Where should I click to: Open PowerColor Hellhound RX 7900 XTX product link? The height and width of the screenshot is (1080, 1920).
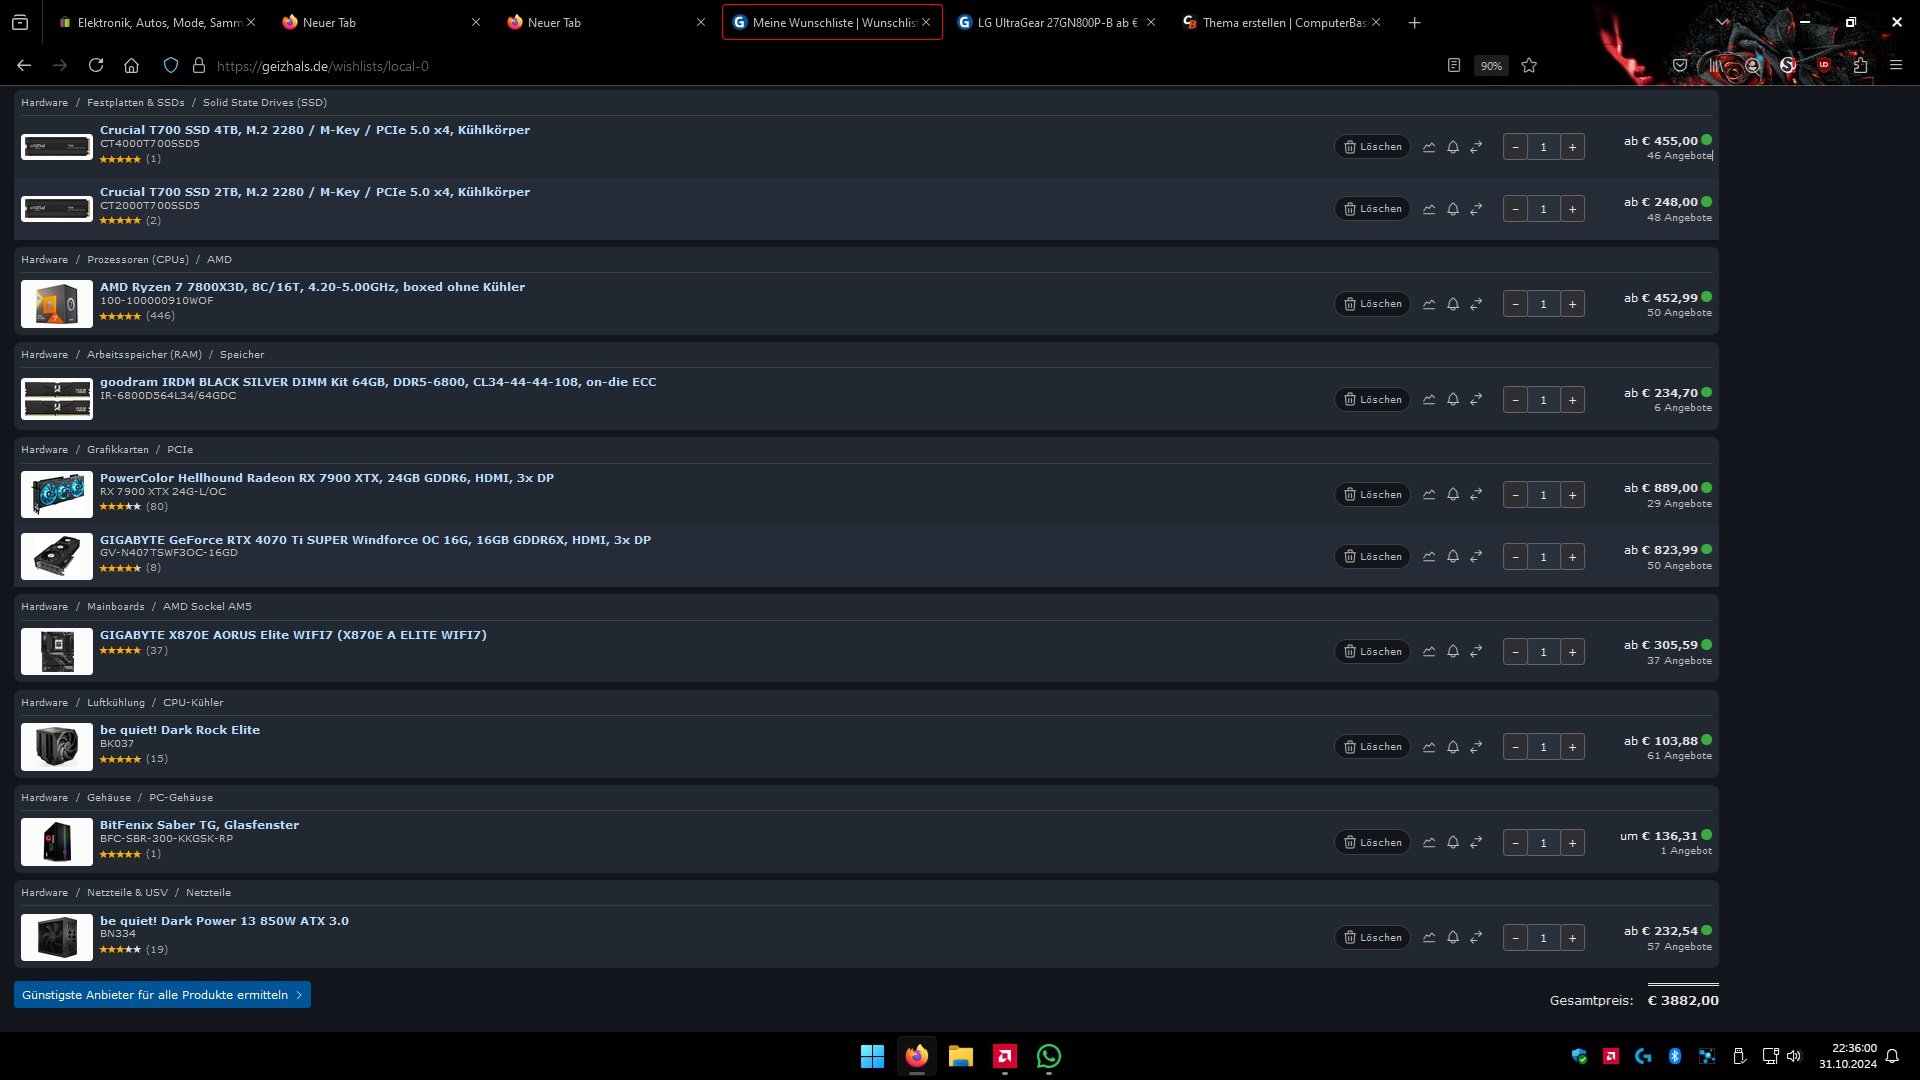coord(326,478)
